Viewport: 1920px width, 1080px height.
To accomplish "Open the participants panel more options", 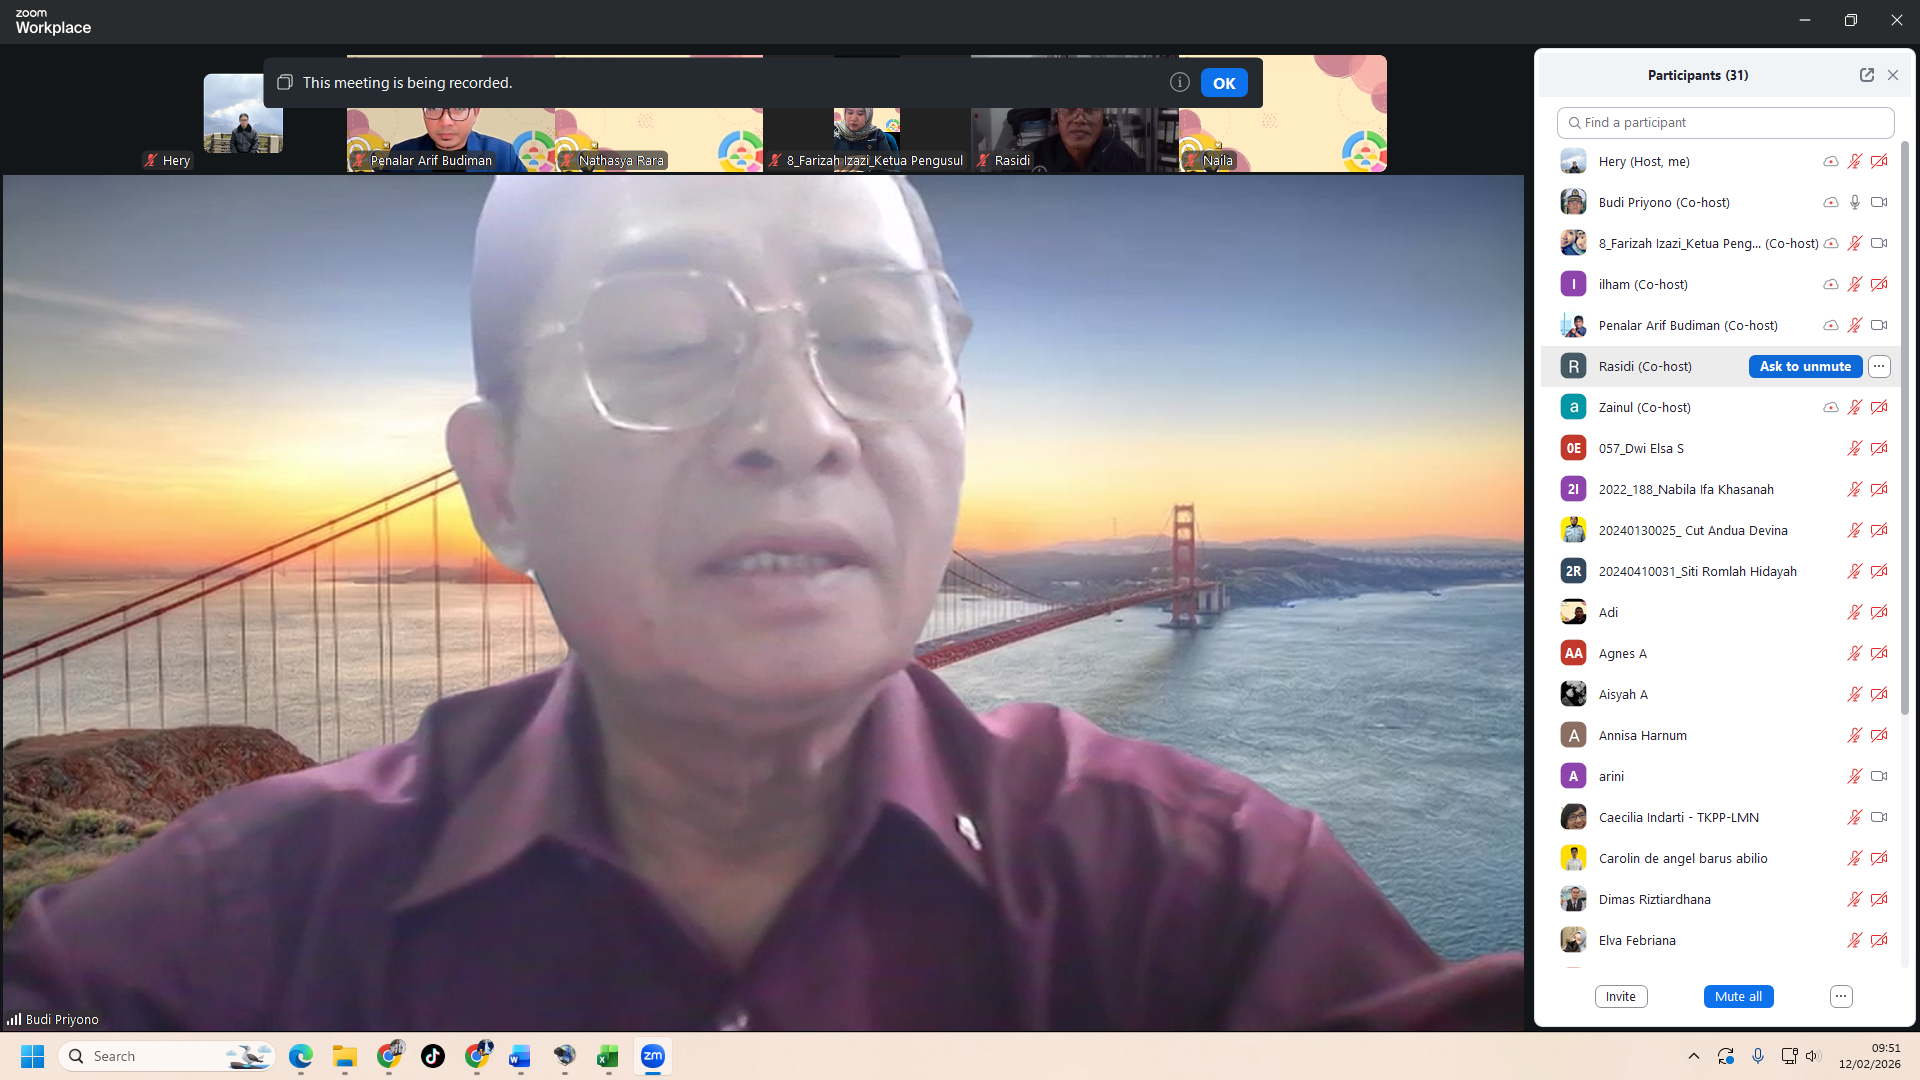I will pyautogui.click(x=1841, y=996).
